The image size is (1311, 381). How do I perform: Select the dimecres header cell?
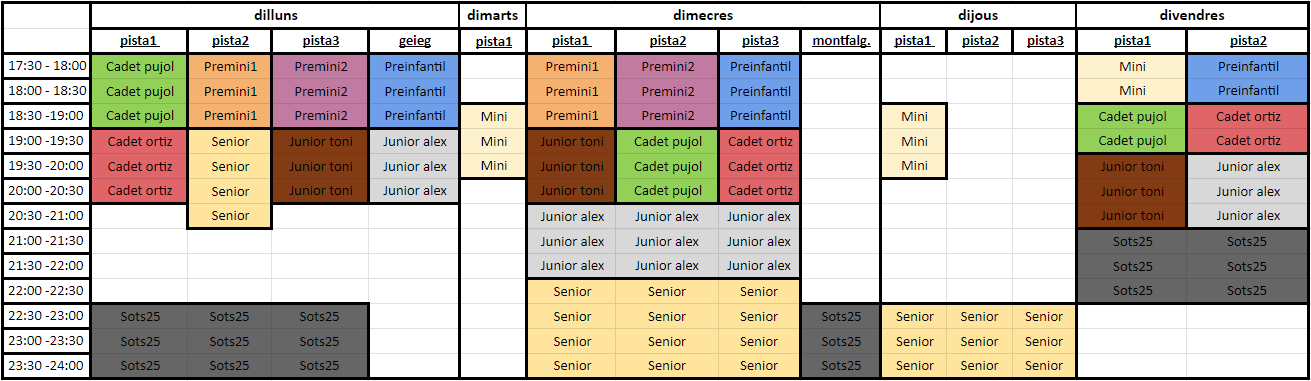click(x=703, y=16)
